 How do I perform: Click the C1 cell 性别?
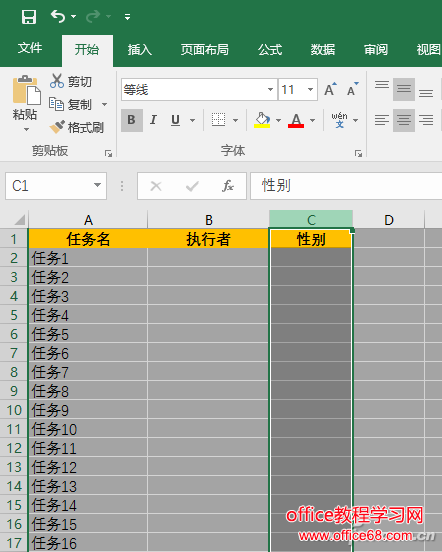pos(311,239)
